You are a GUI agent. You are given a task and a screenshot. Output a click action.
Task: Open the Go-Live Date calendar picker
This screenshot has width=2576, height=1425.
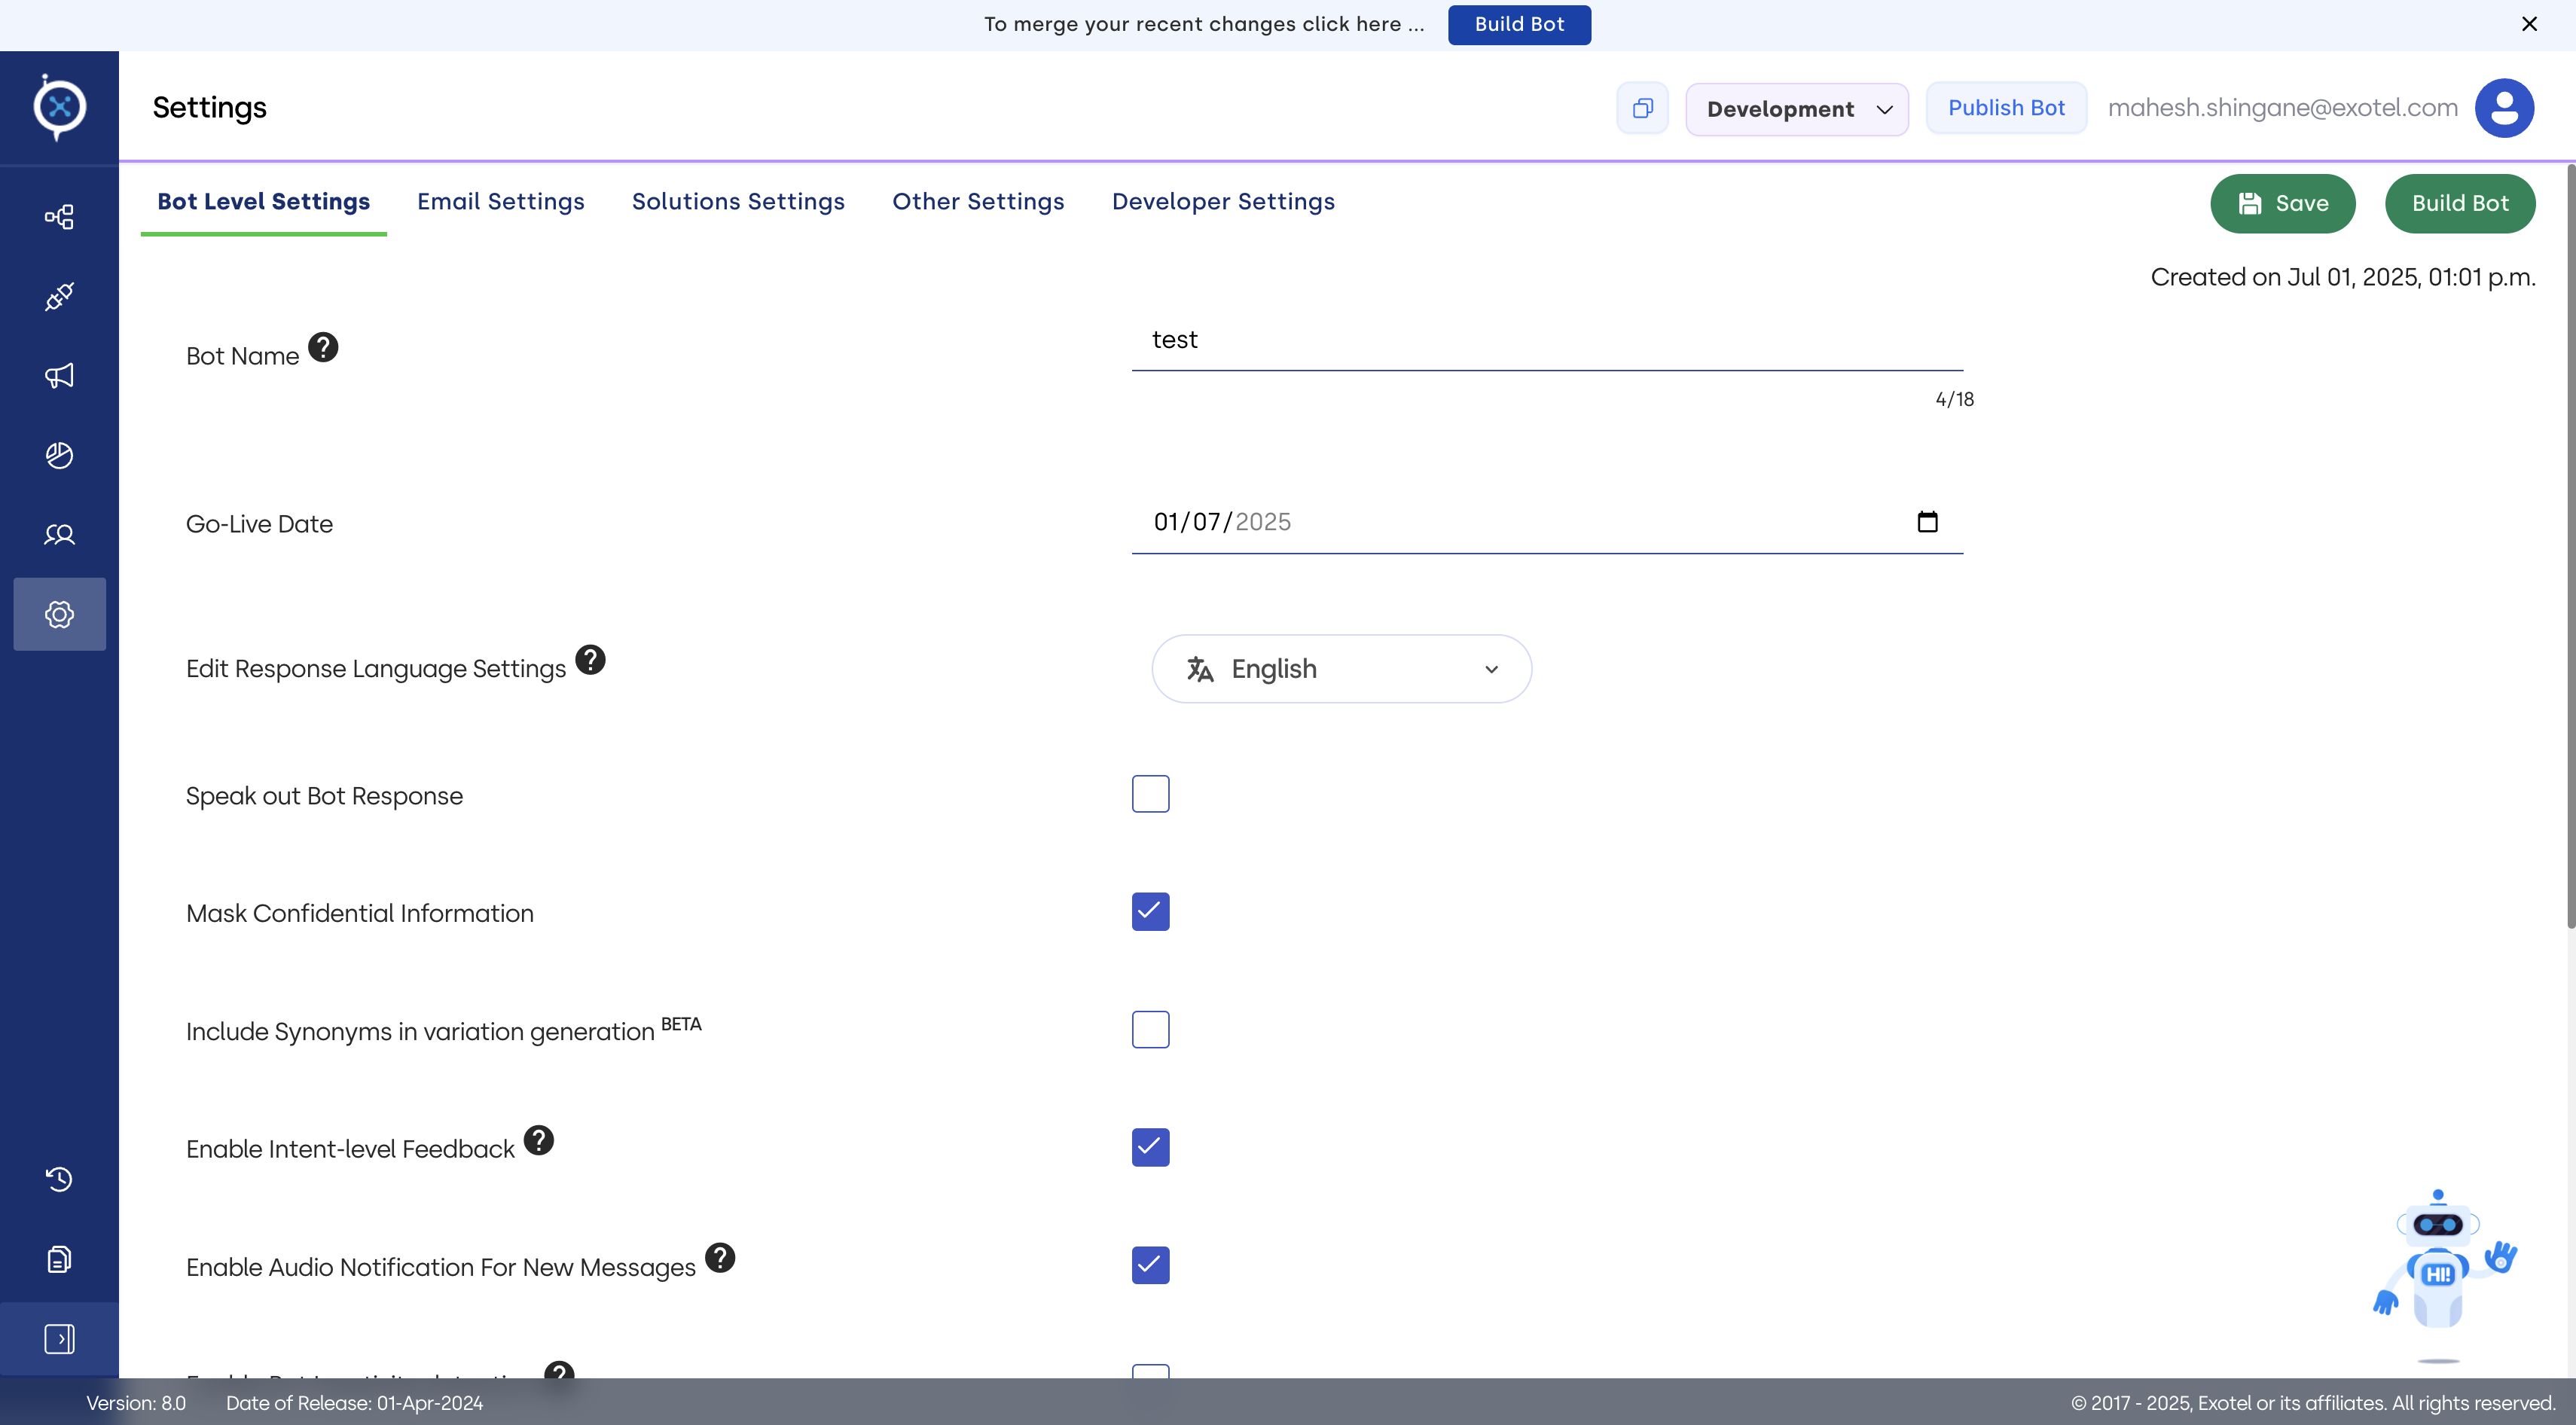tap(1927, 522)
